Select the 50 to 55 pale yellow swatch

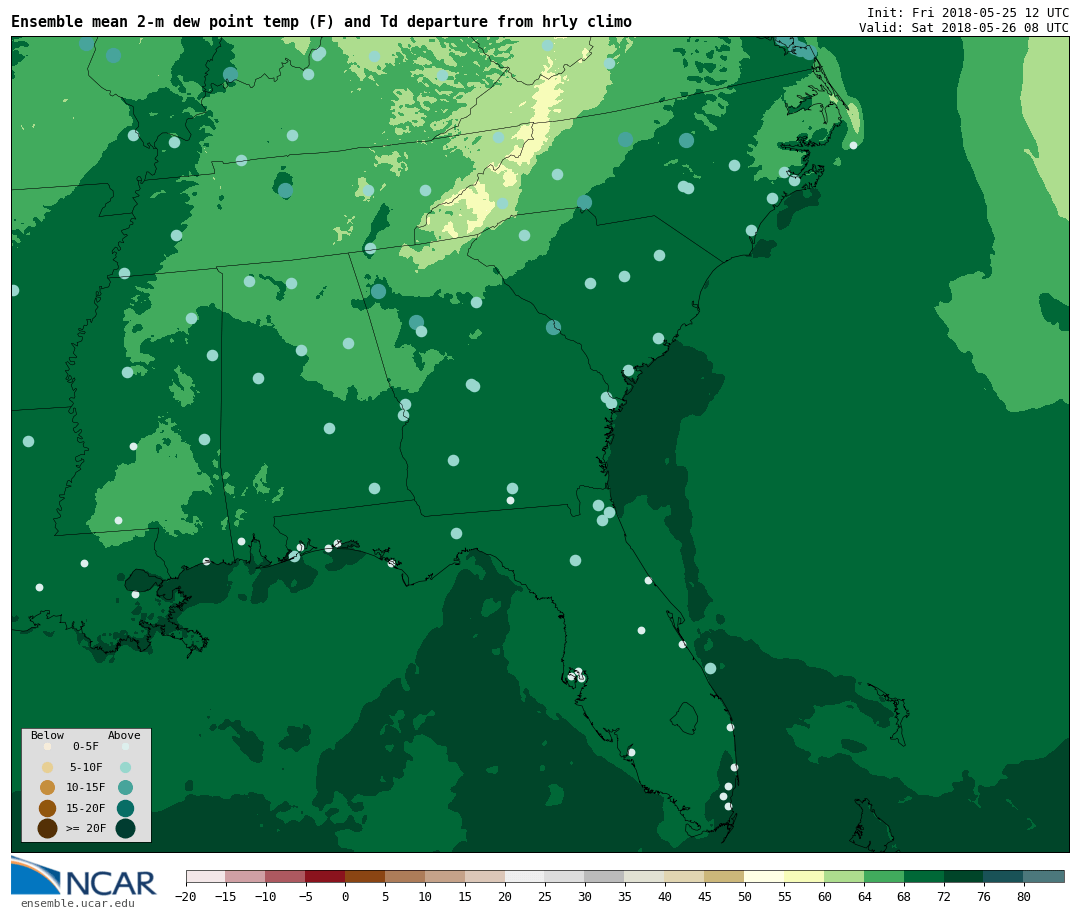click(765, 876)
